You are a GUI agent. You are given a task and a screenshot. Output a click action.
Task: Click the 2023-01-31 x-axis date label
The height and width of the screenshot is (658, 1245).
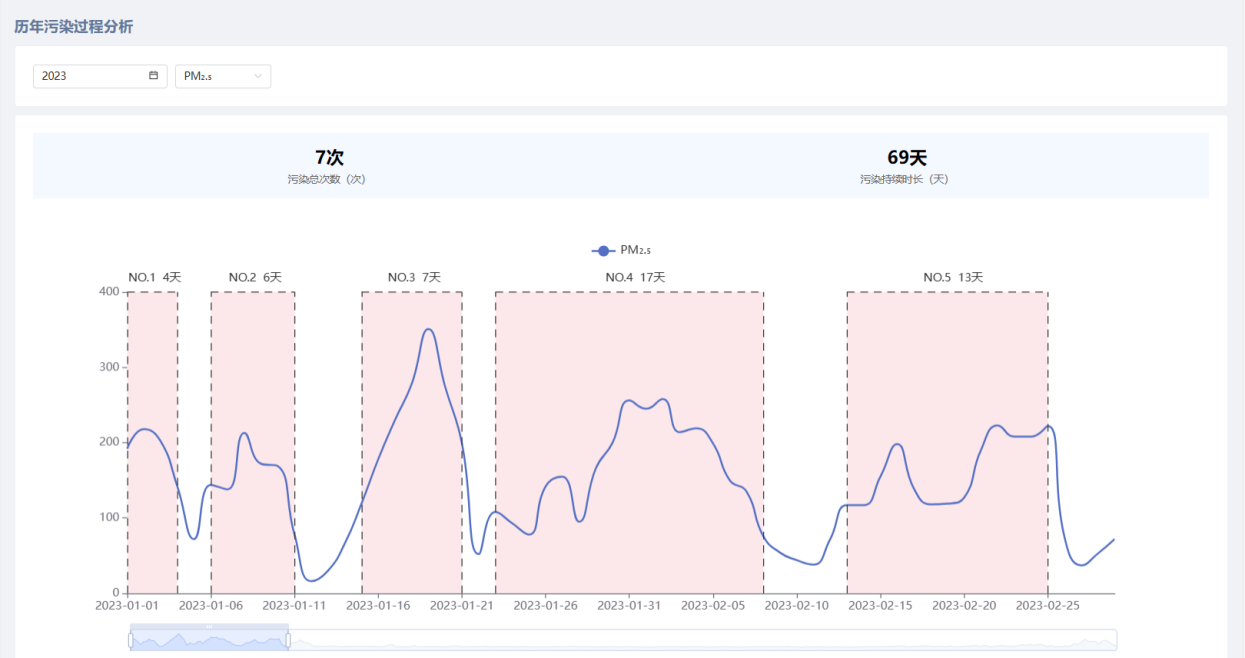(x=629, y=605)
